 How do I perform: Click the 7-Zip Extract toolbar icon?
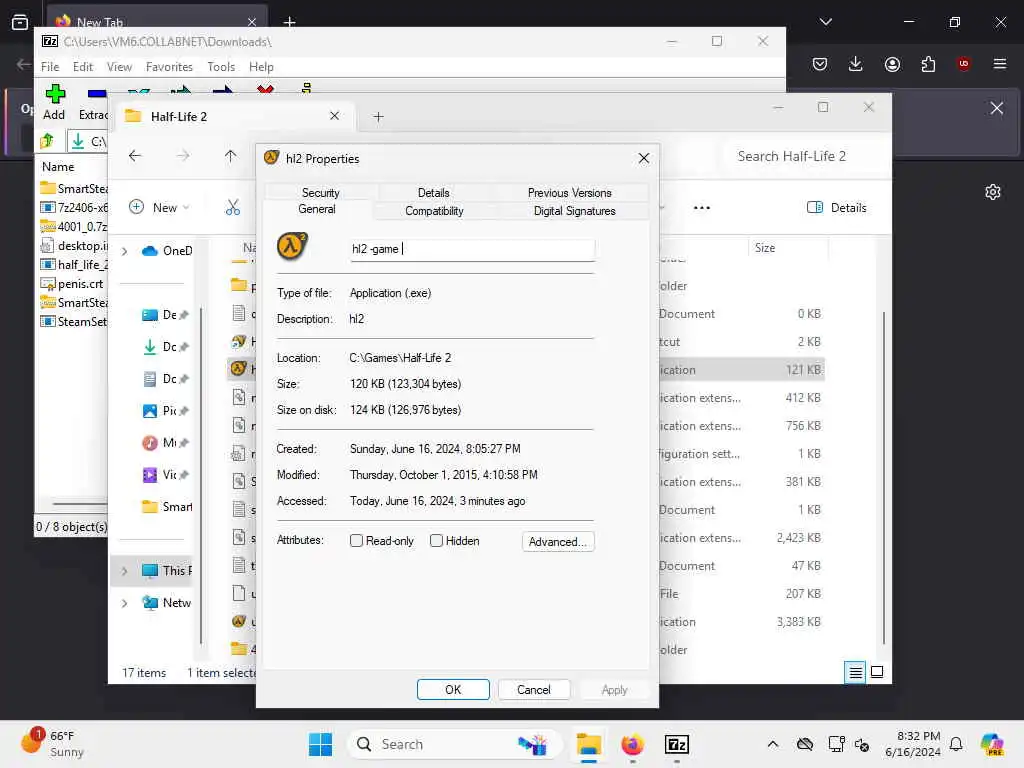tap(97, 94)
